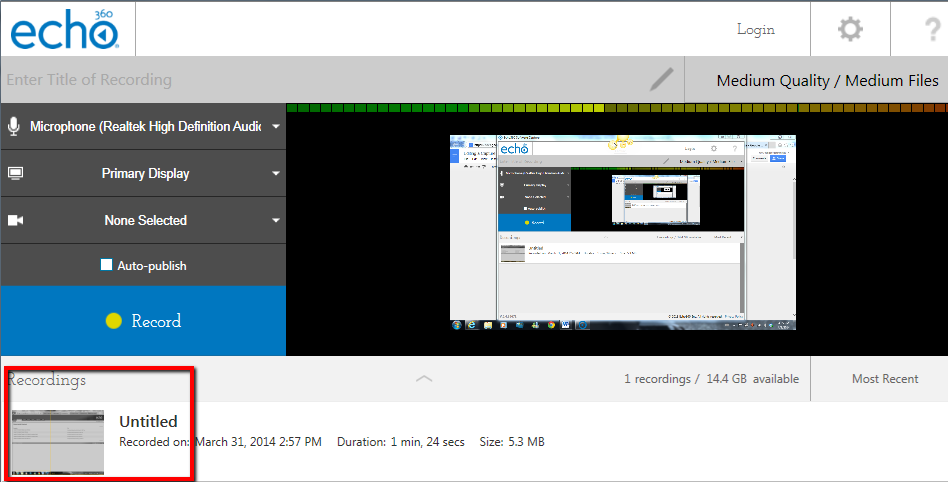The width and height of the screenshot is (948, 482).
Task: Click the Chrome icon in preview taskbar
Action: (551, 325)
